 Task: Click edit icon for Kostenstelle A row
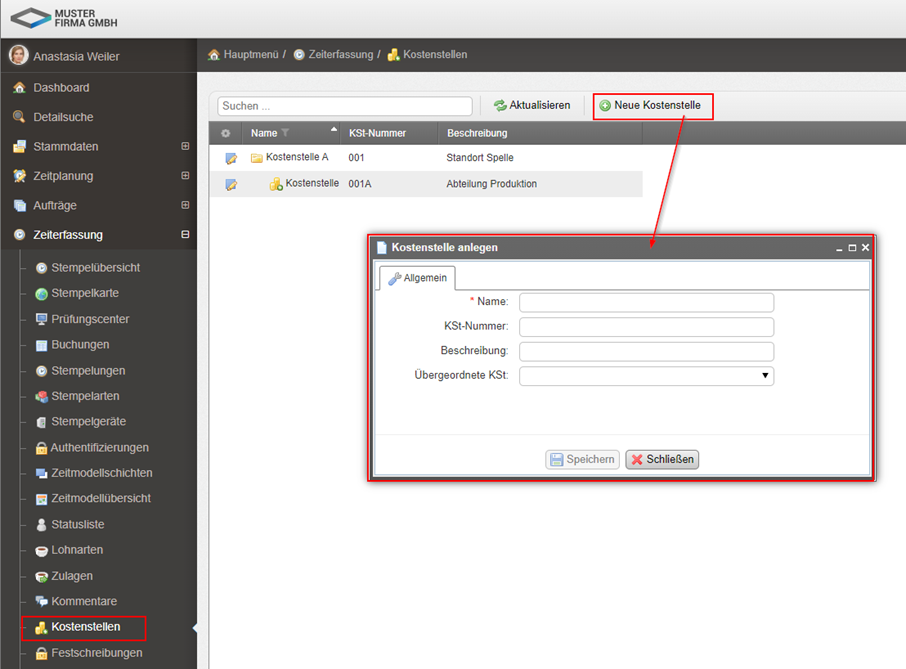pos(231,158)
